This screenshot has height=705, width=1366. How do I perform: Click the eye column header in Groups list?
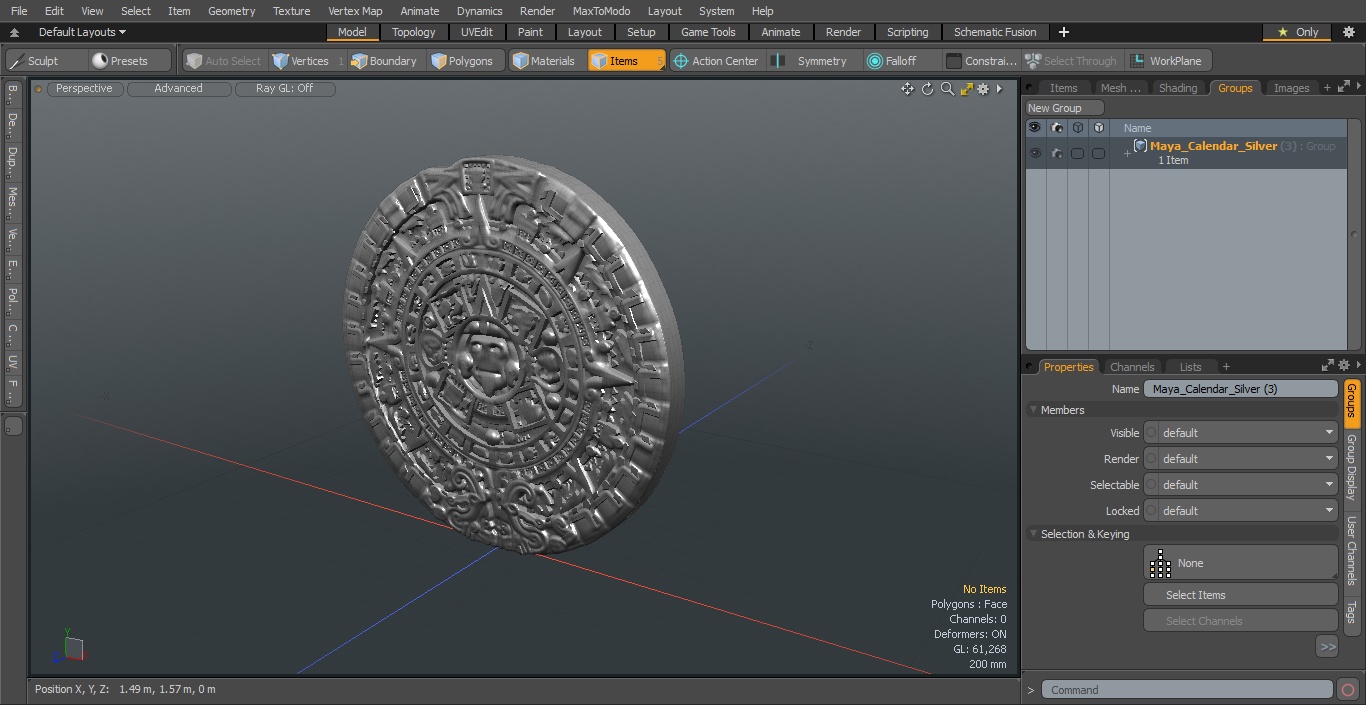click(x=1035, y=127)
